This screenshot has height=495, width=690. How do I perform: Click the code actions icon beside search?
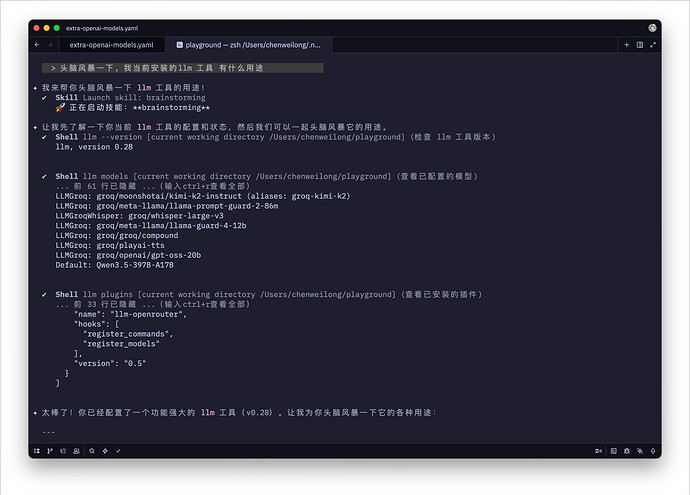(104, 451)
